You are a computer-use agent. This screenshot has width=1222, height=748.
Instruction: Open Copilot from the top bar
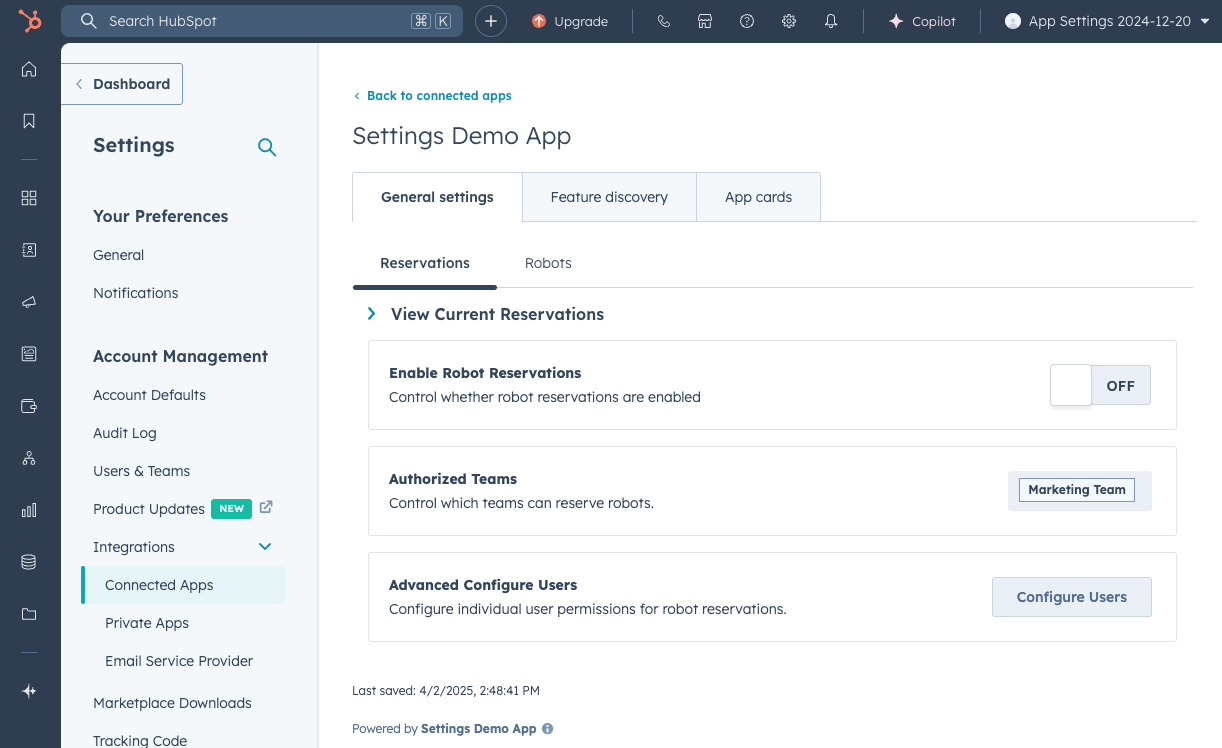coord(922,21)
